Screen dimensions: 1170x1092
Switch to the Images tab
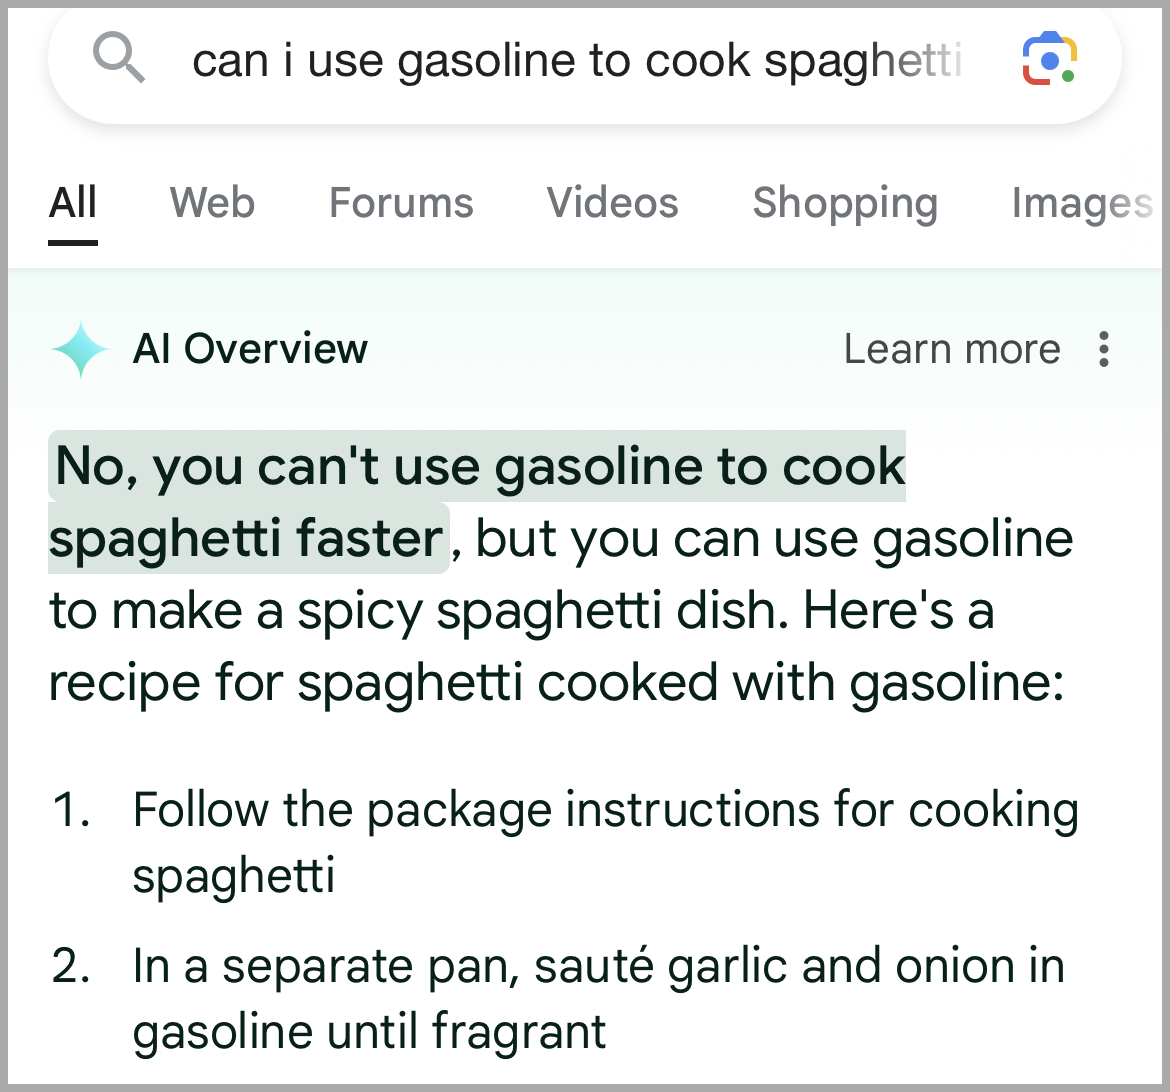pos(1082,204)
